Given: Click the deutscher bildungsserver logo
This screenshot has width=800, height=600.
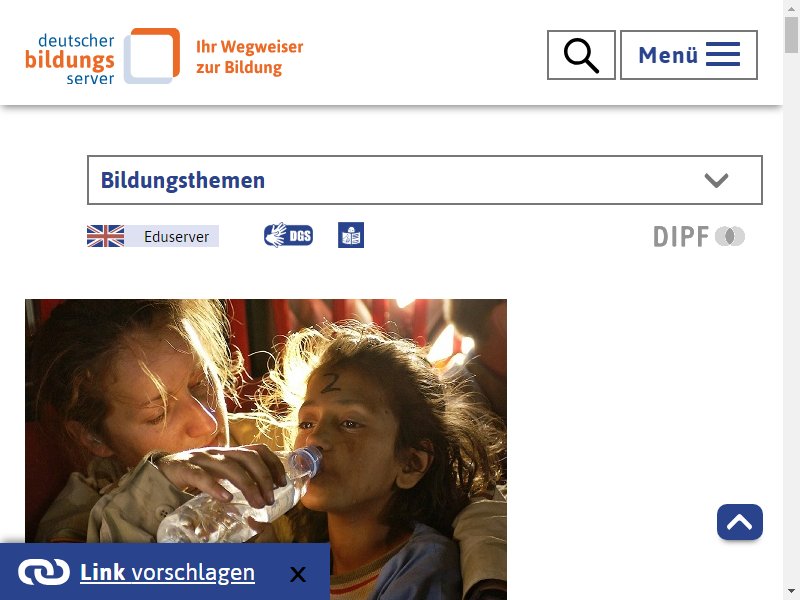Looking at the screenshot, I should point(102,56).
